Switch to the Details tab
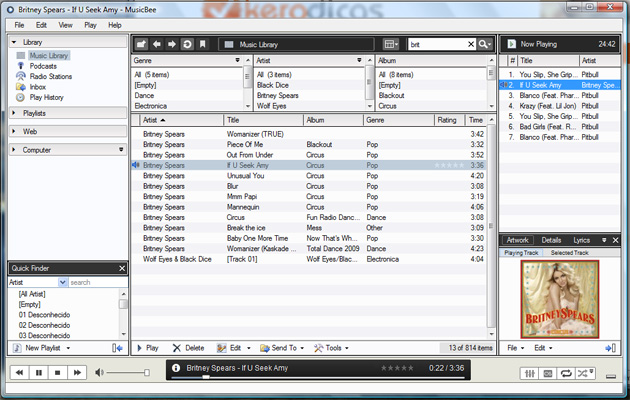The image size is (630, 400). click(x=551, y=240)
